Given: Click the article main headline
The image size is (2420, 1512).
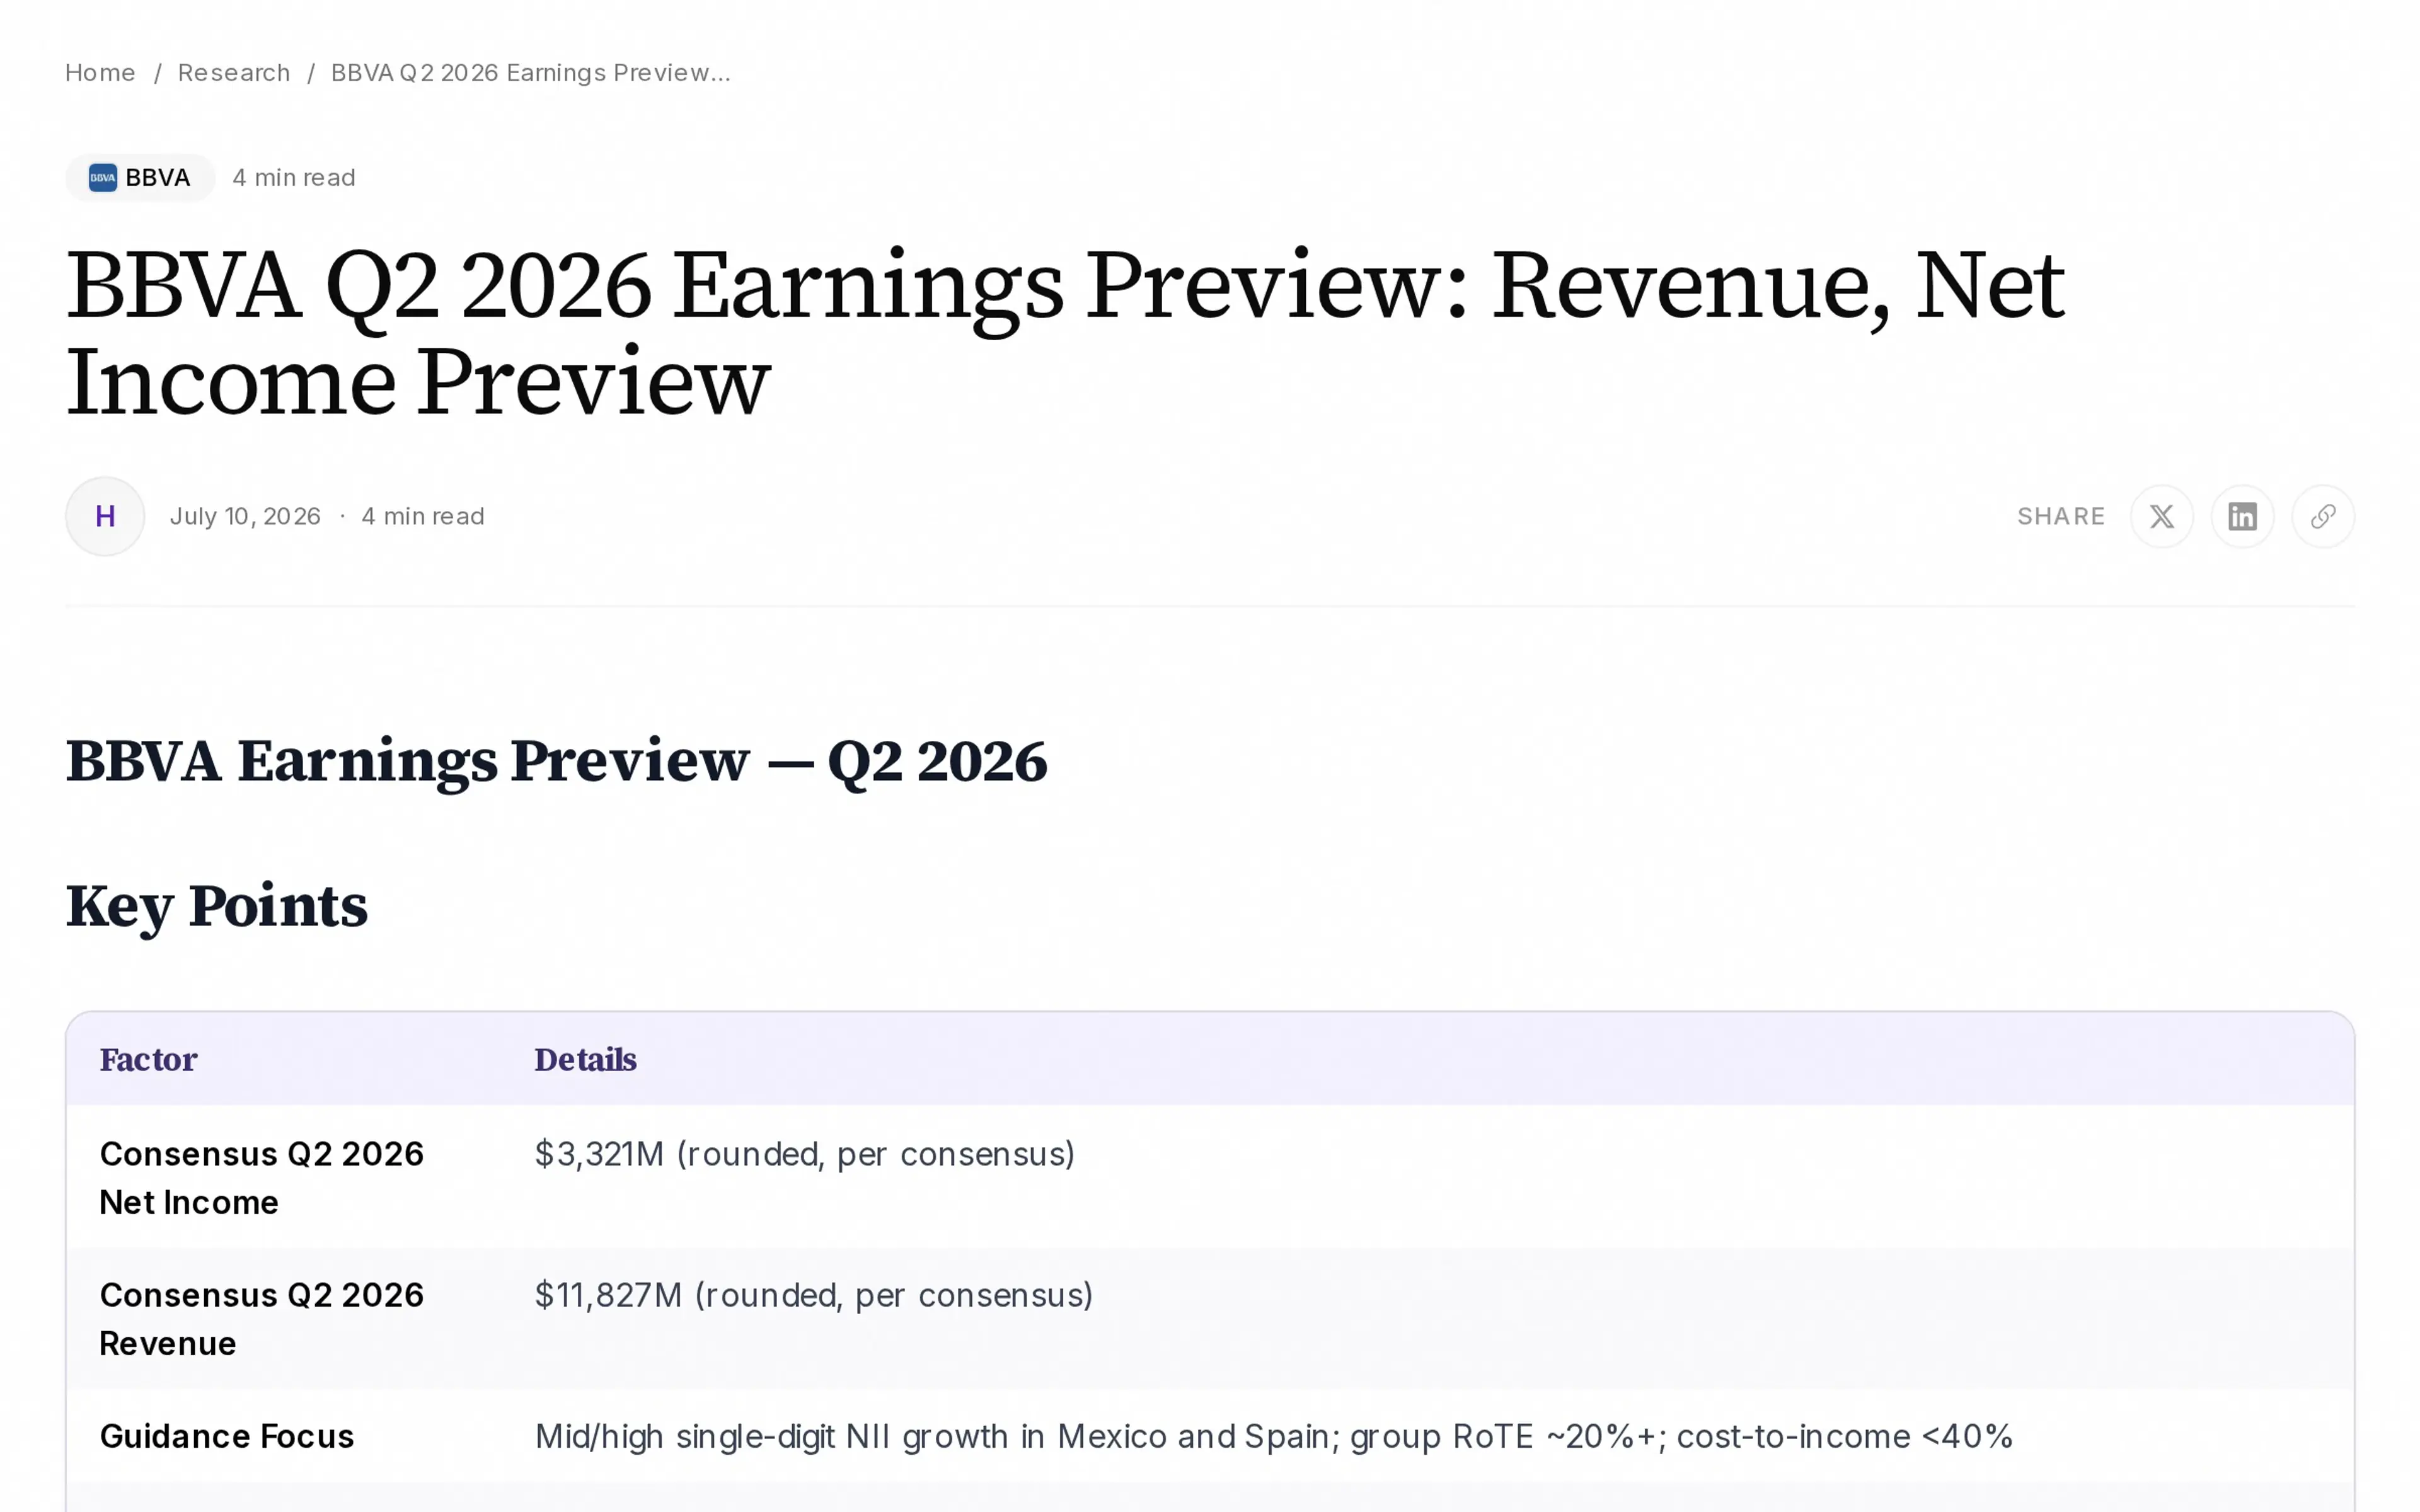Looking at the screenshot, I should (x=1065, y=333).
